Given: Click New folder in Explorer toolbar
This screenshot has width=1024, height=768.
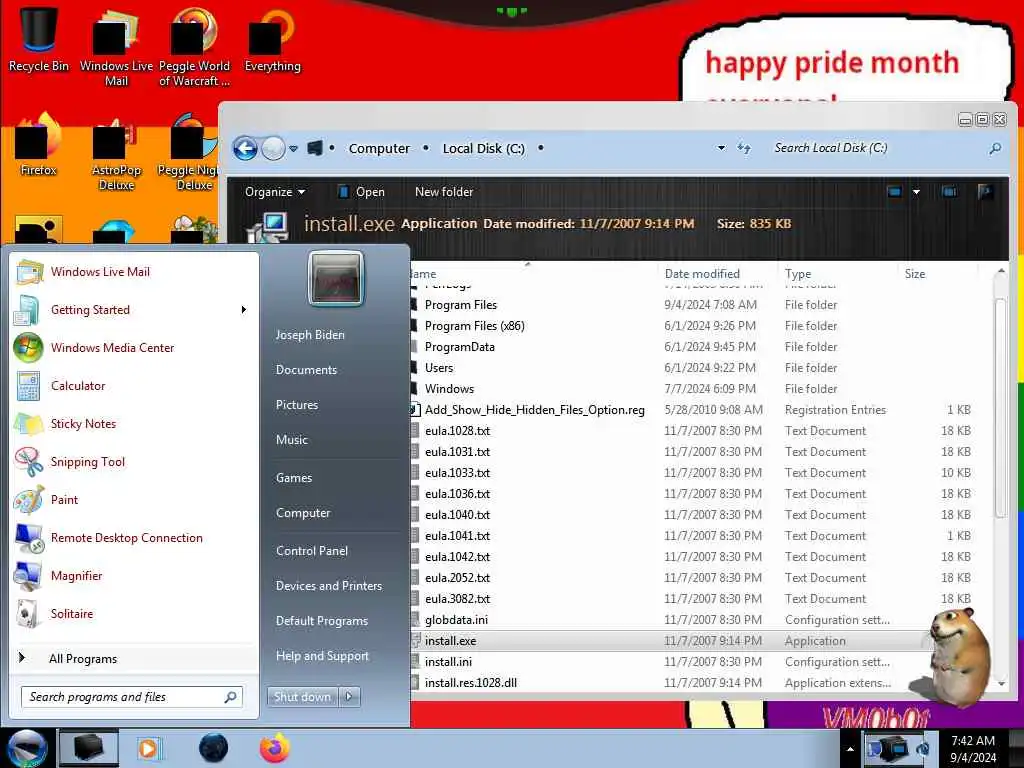Looking at the screenshot, I should point(443,191).
